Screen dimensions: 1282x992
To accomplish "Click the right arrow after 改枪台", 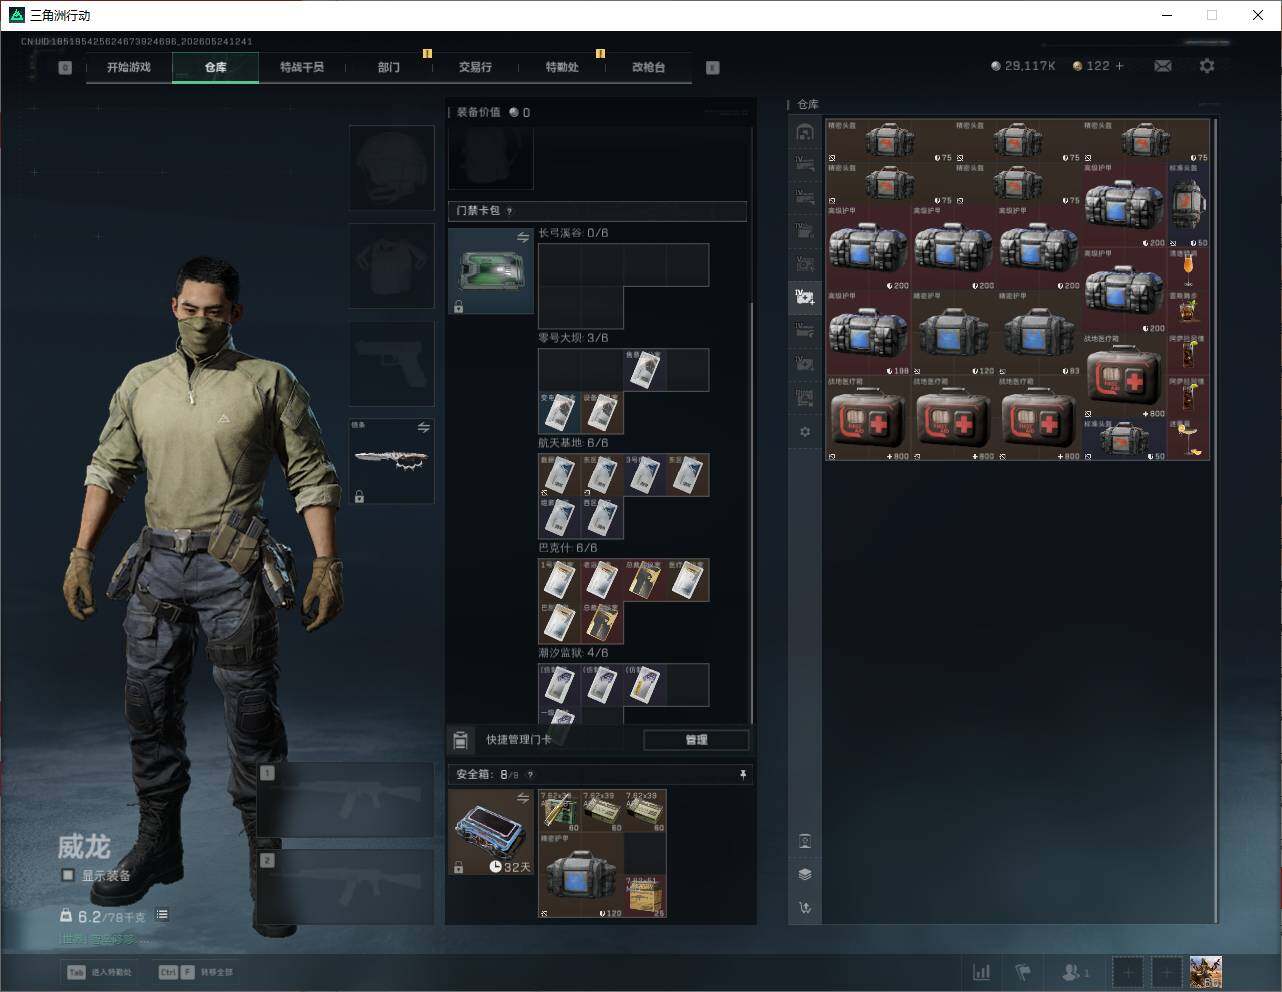I will (x=712, y=68).
